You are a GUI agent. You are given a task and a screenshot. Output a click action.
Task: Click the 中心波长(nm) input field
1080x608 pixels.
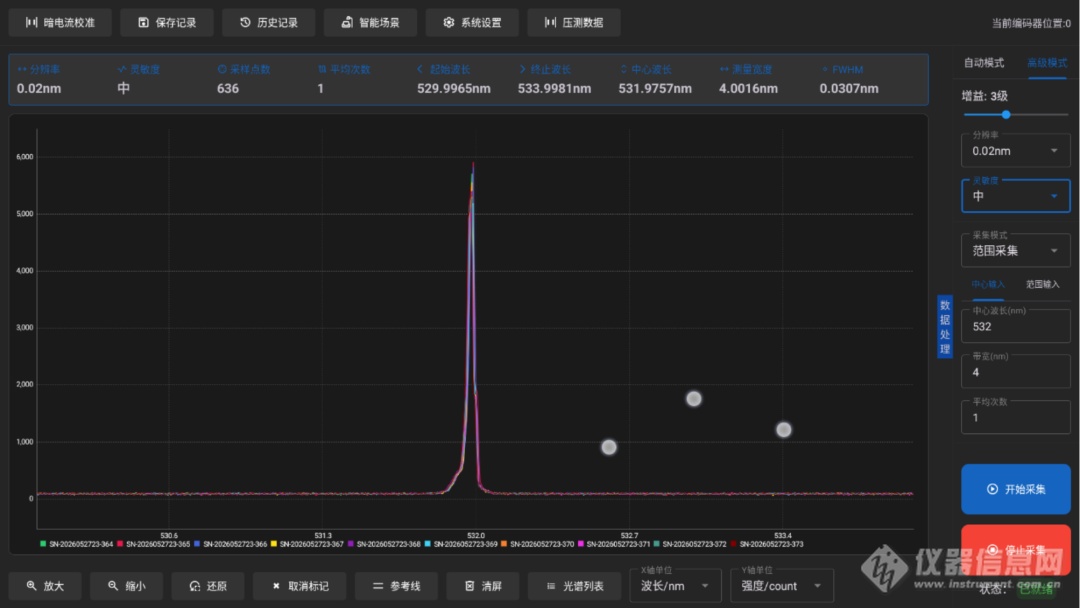click(x=1016, y=326)
